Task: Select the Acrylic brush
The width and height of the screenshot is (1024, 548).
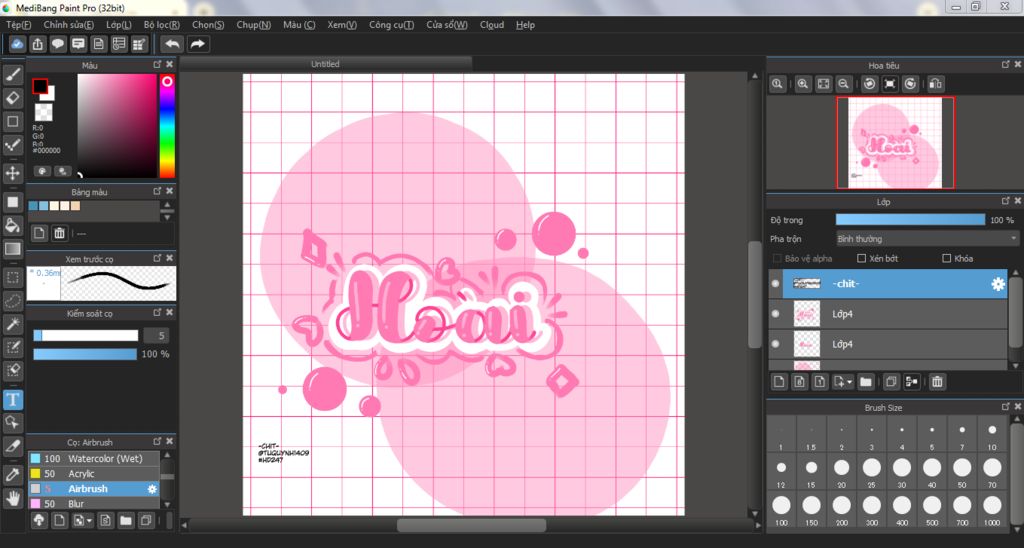Action: pos(94,474)
